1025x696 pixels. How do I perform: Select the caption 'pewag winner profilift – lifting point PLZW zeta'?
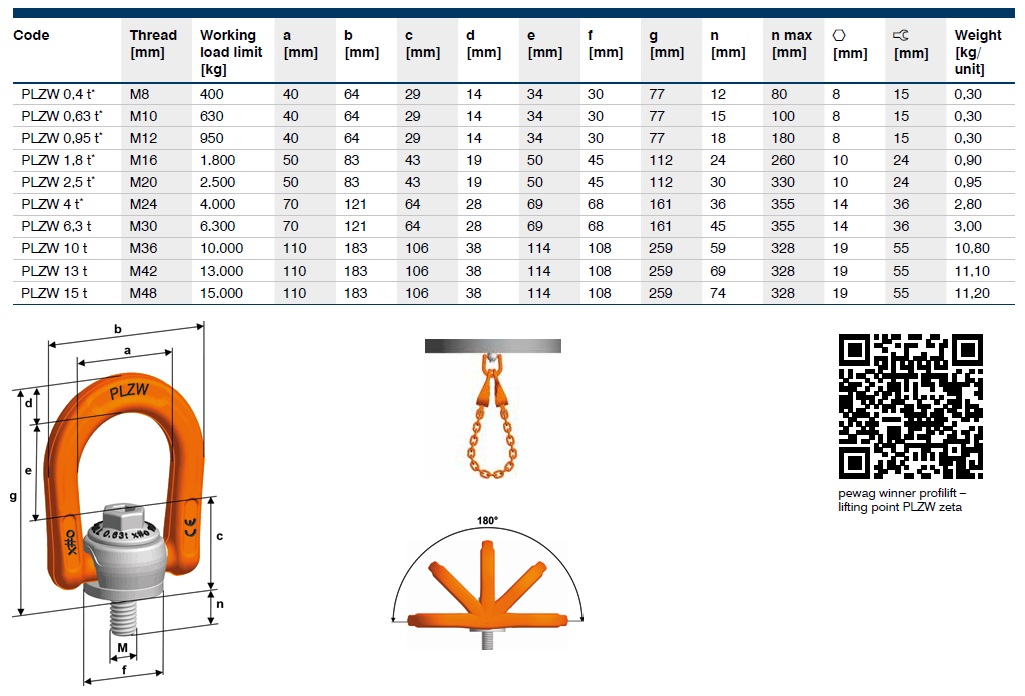(x=901, y=500)
